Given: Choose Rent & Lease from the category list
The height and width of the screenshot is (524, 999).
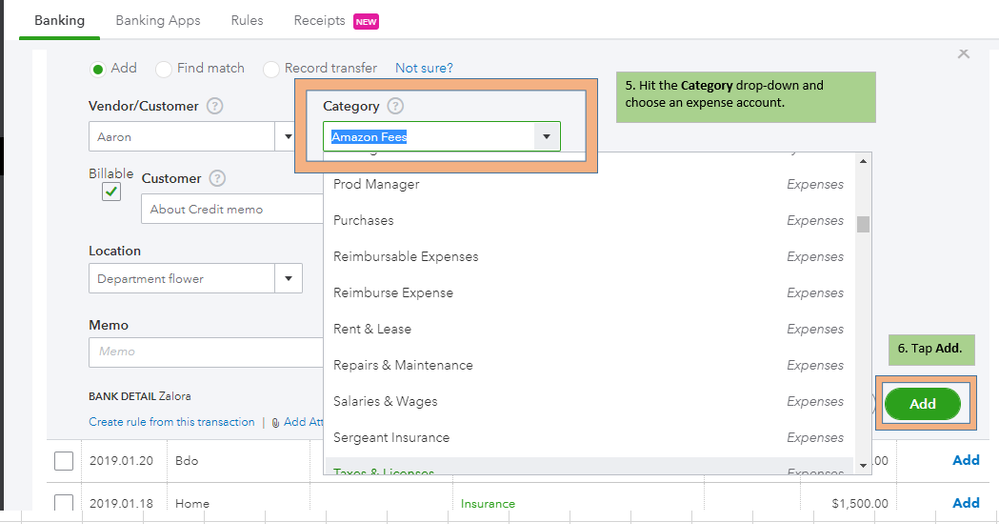Looking at the screenshot, I should 372,329.
